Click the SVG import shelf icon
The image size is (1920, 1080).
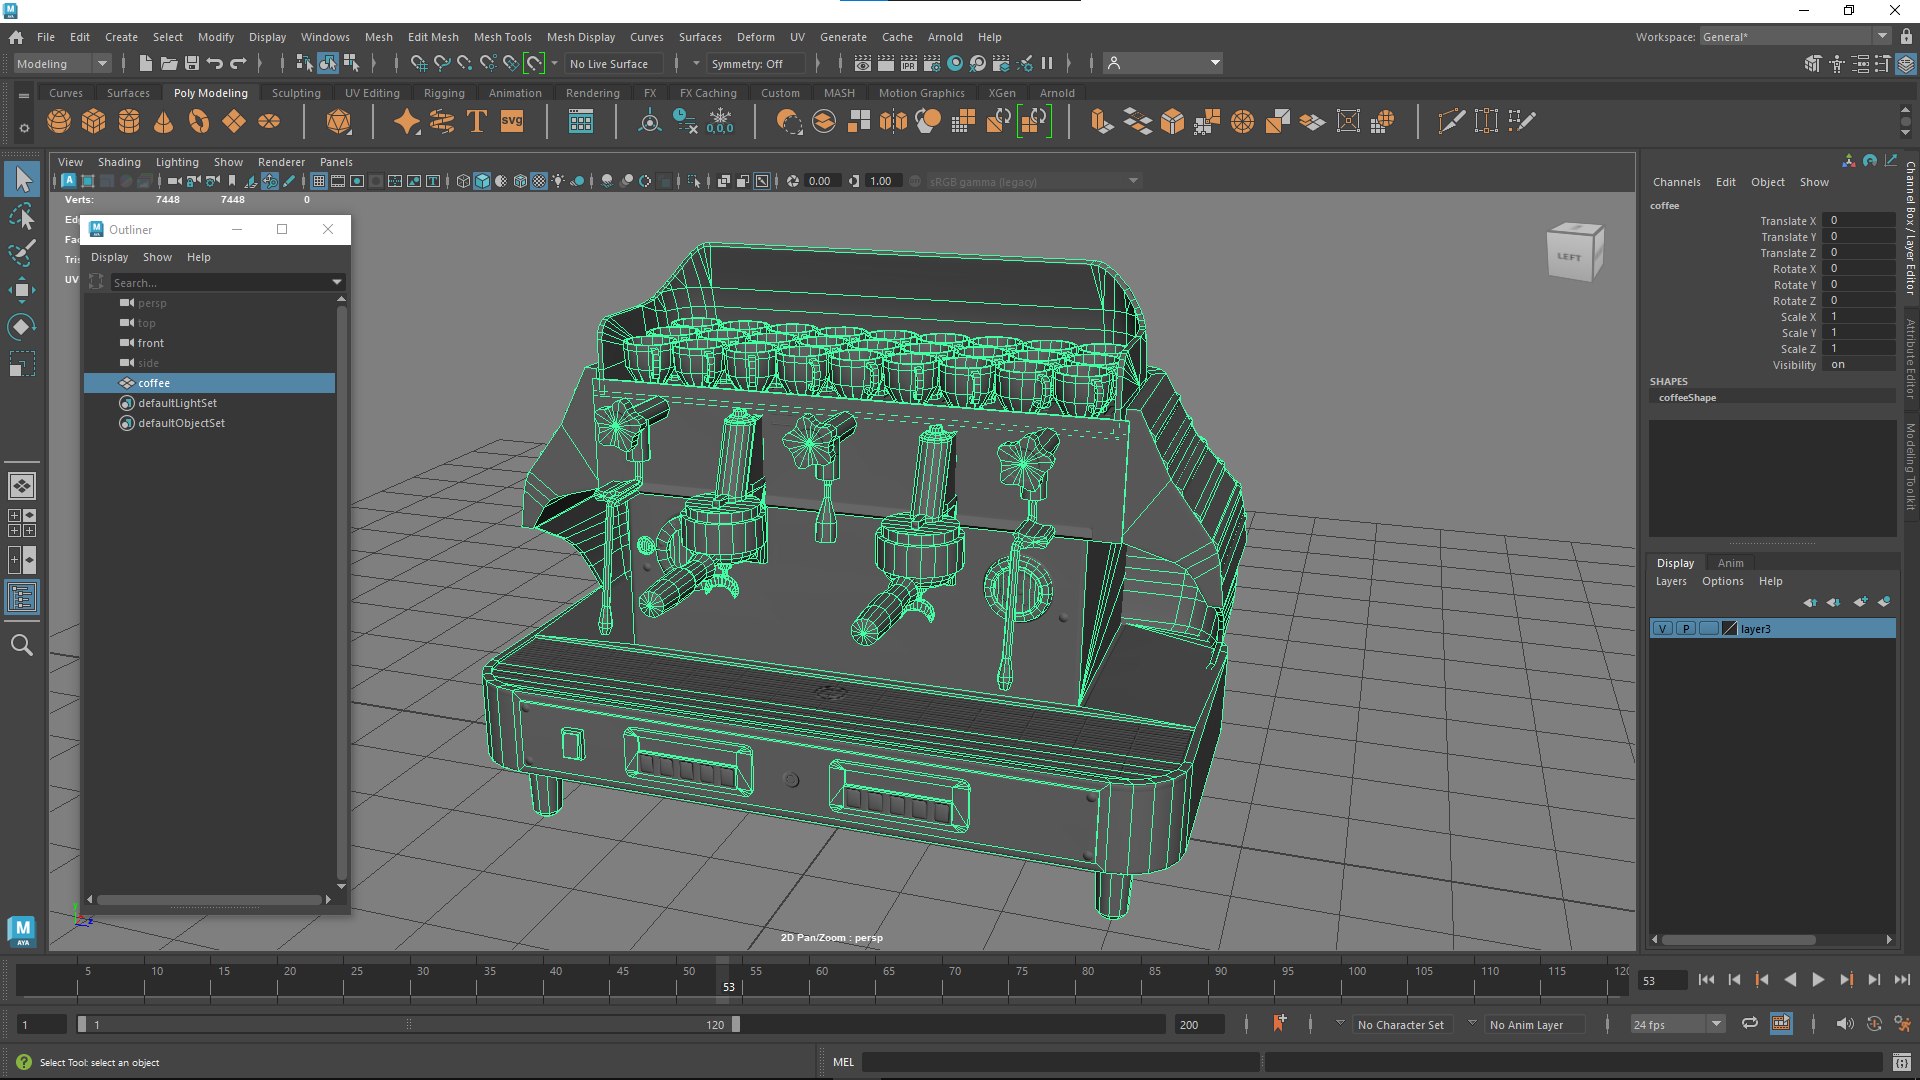512,122
